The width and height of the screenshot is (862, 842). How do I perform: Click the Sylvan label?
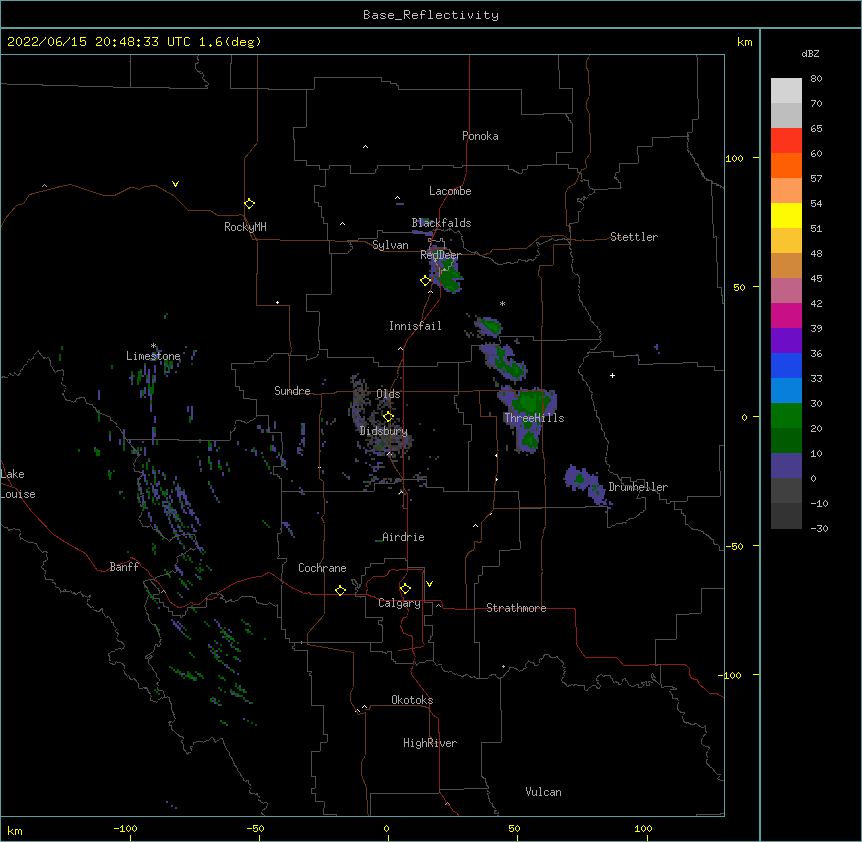click(390, 245)
